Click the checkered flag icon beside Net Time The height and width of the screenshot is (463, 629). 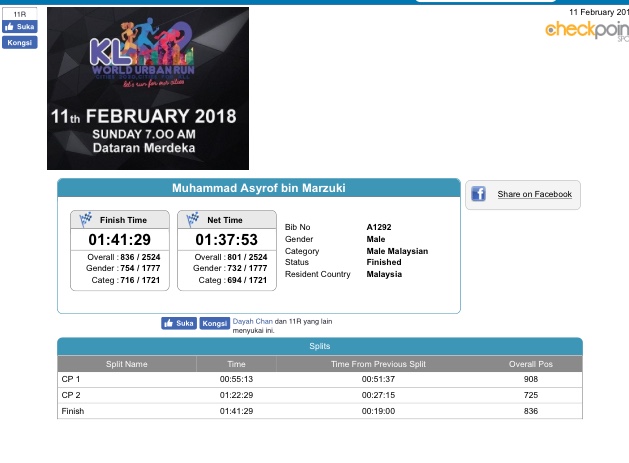tap(193, 219)
